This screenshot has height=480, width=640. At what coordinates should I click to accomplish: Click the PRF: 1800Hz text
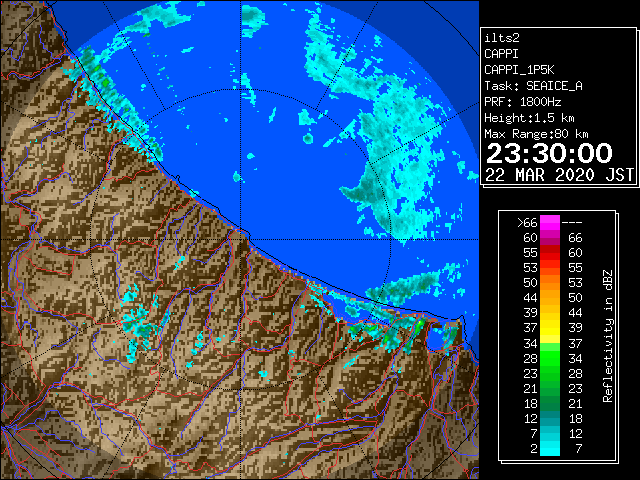(x=522, y=102)
